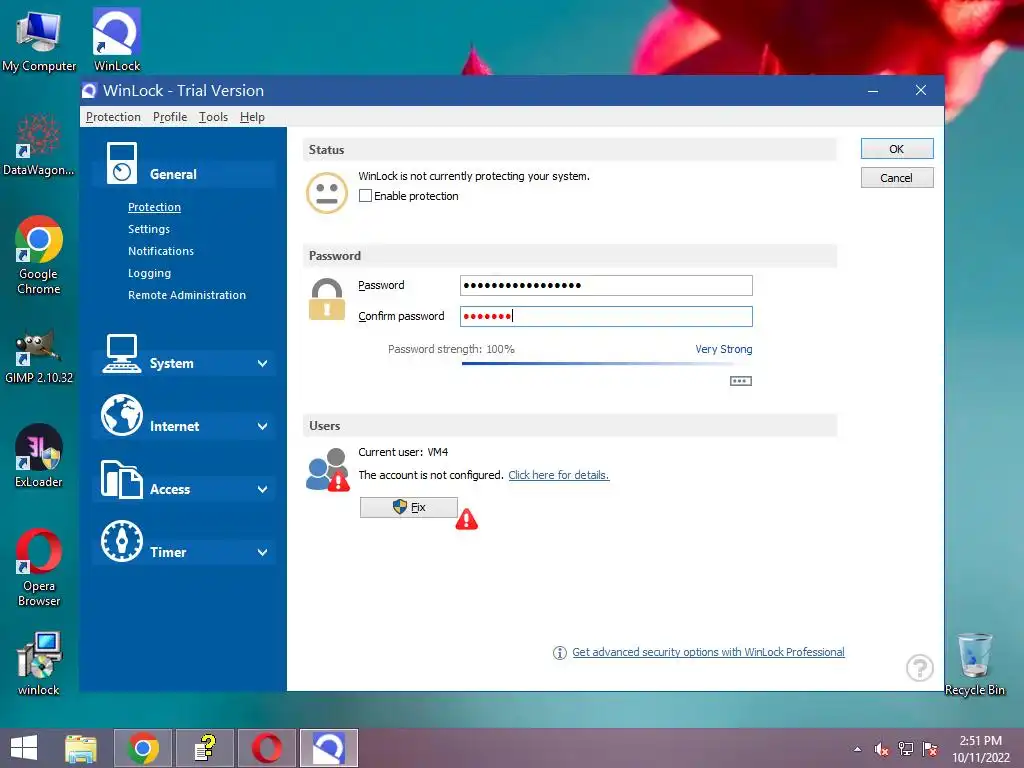1024x768 pixels.
Task: Open the Profile menu
Action: (170, 117)
